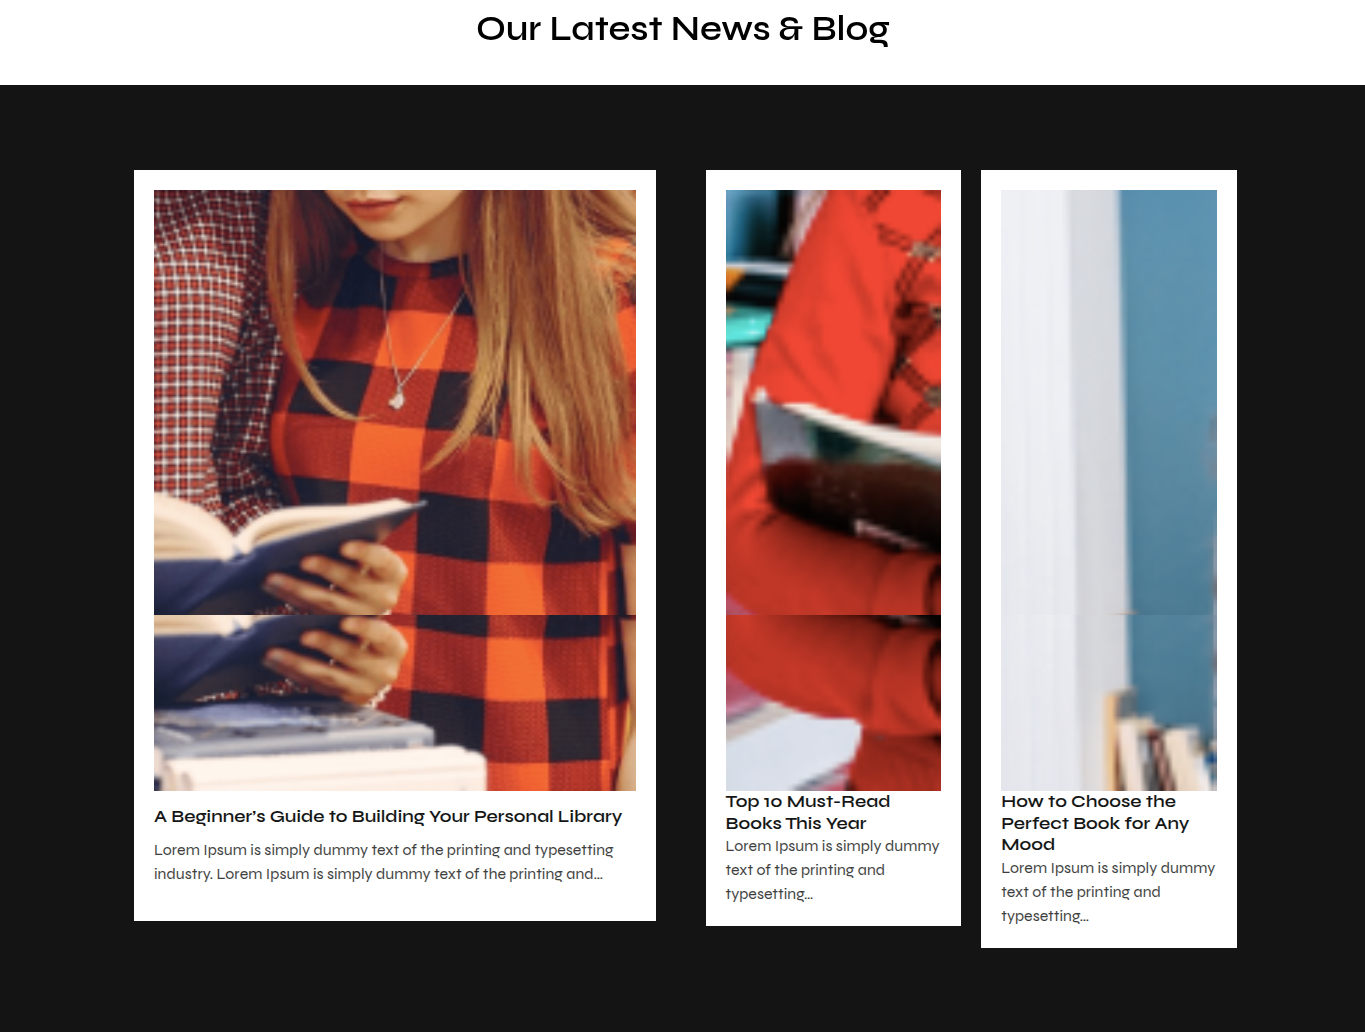Click the open book held against red jacket
Screen dimensions: 1365x1032
click(845, 470)
